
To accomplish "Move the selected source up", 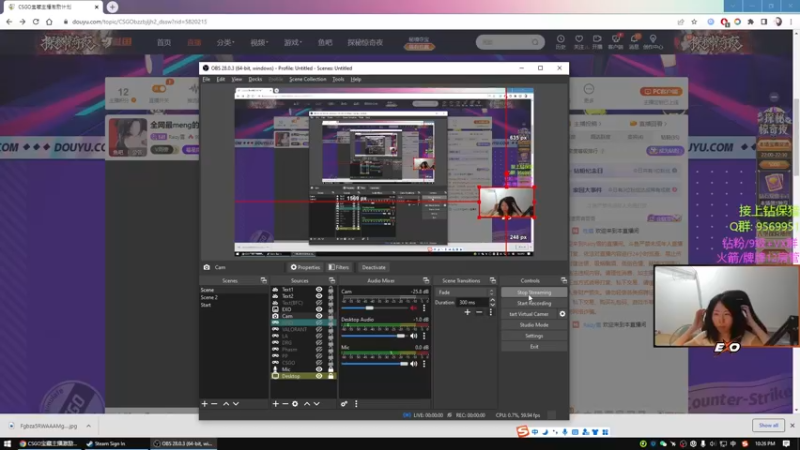I will pyautogui.click(x=307, y=404).
